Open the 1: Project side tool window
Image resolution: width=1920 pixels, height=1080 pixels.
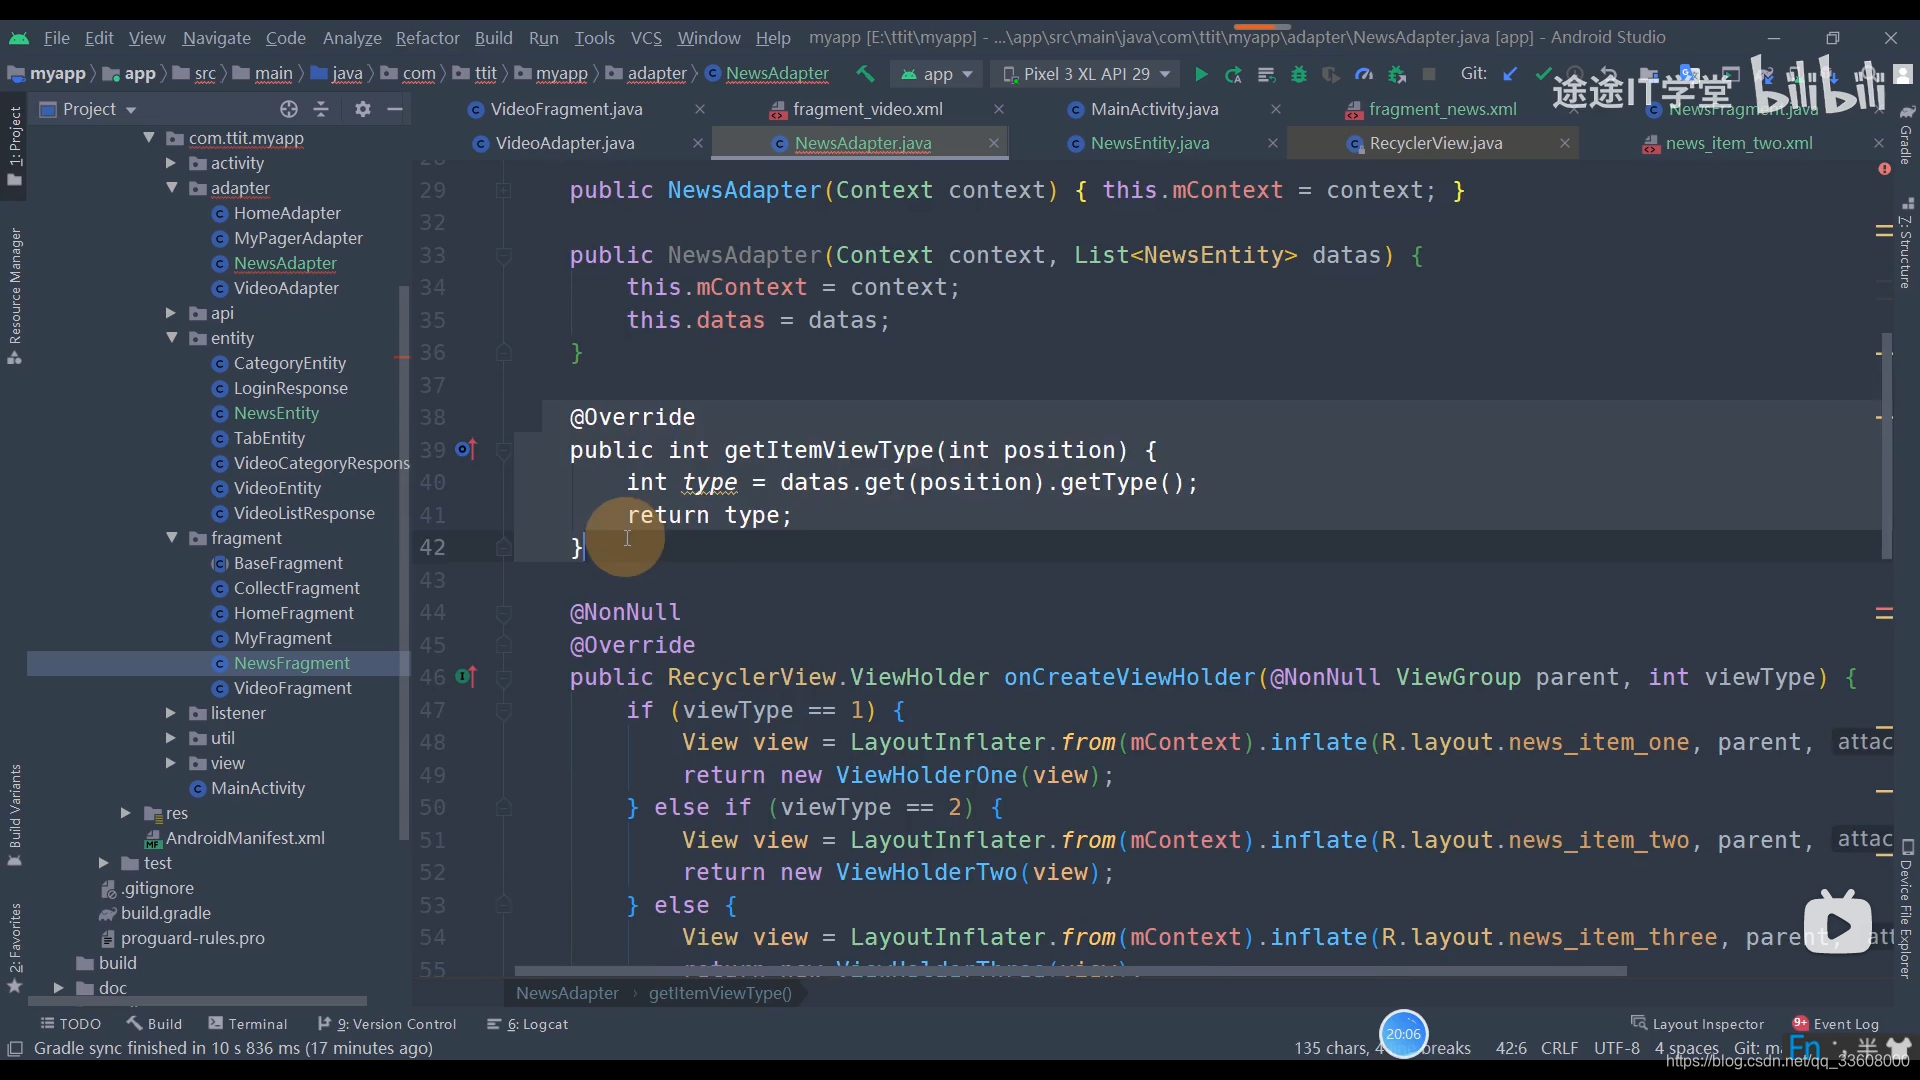coord(15,145)
